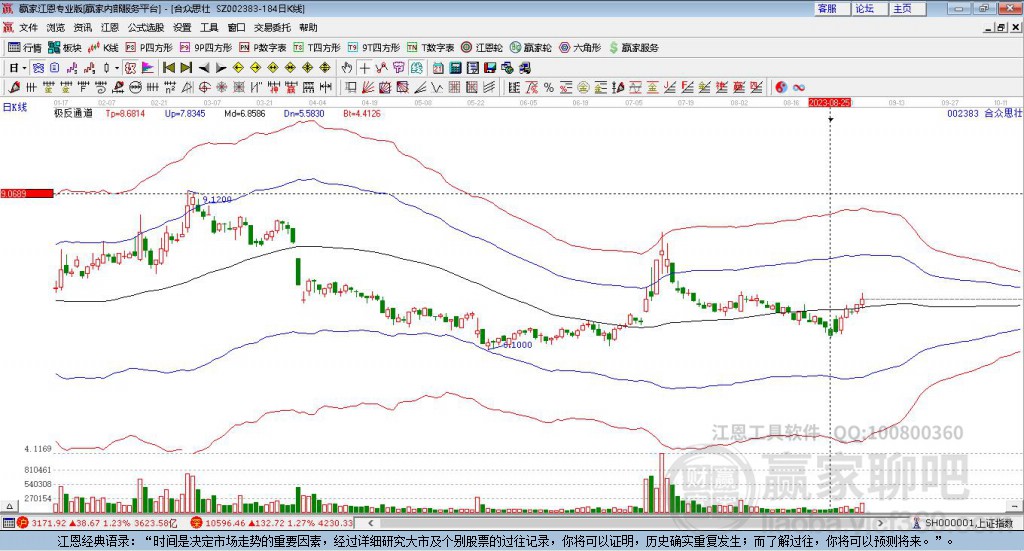Click SH000001 上证指数 in status bar
The width and height of the screenshot is (1024, 551).
(x=968, y=523)
